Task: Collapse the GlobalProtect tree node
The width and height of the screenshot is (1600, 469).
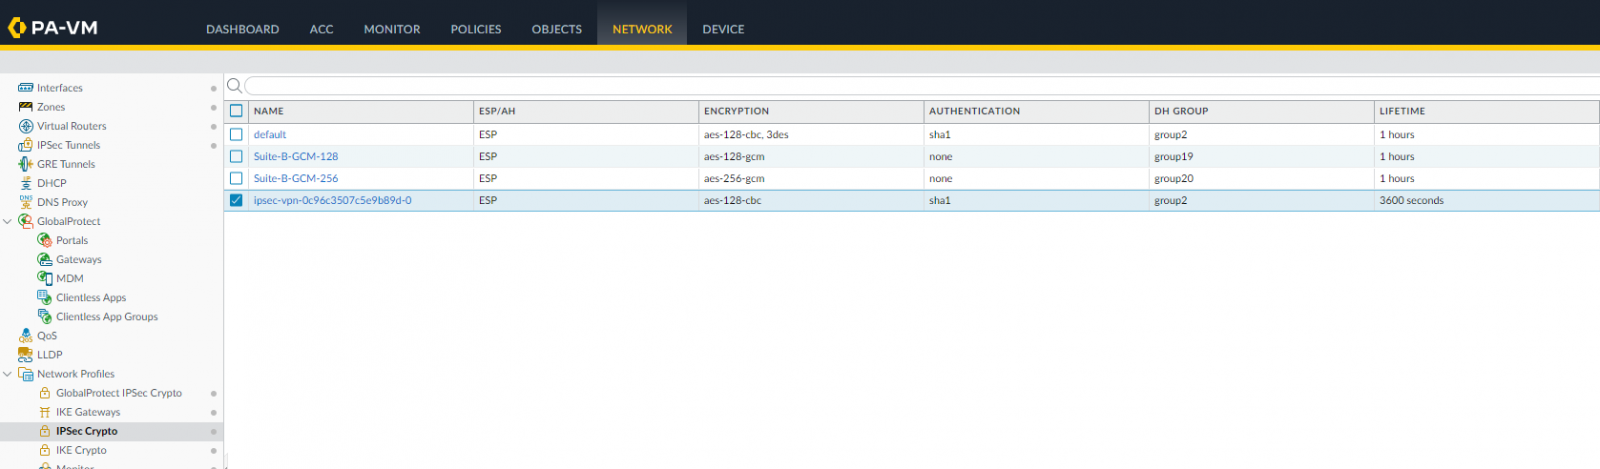Action: tap(8, 221)
